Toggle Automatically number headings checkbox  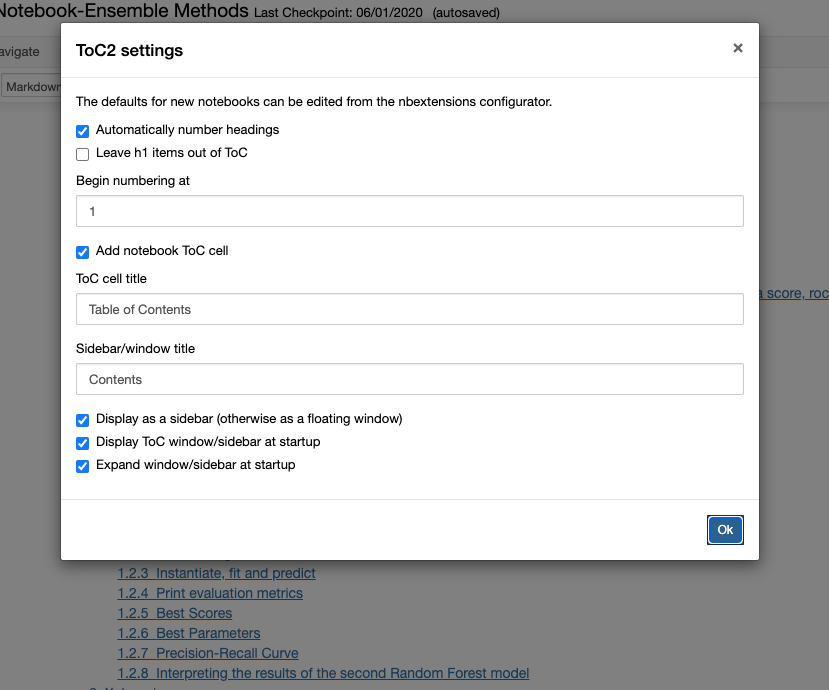pyautogui.click(x=83, y=130)
